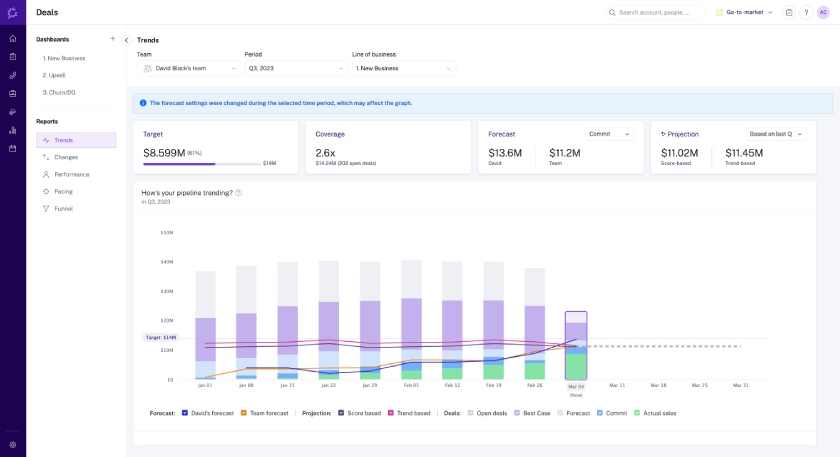The height and width of the screenshot is (457, 840).
Task: Toggle Open deals legend checkbox
Action: point(470,413)
